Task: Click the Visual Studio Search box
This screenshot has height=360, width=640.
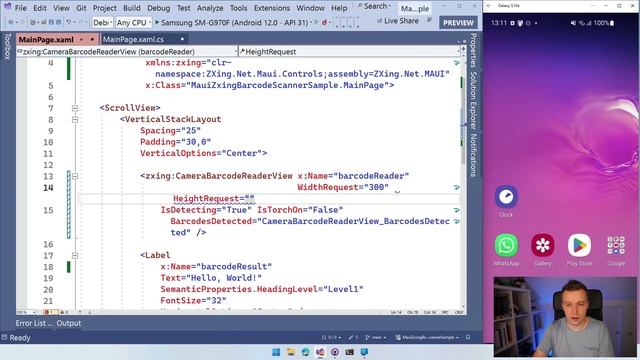Action: [374, 6]
